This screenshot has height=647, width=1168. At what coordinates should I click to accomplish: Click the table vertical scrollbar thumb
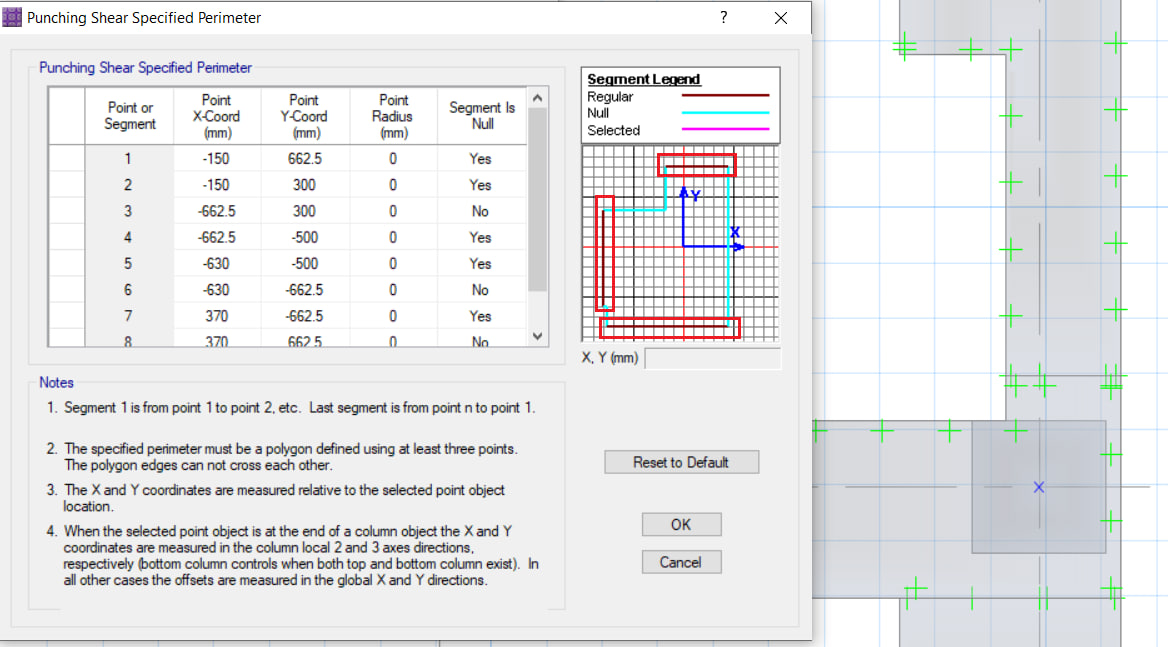(538, 200)
